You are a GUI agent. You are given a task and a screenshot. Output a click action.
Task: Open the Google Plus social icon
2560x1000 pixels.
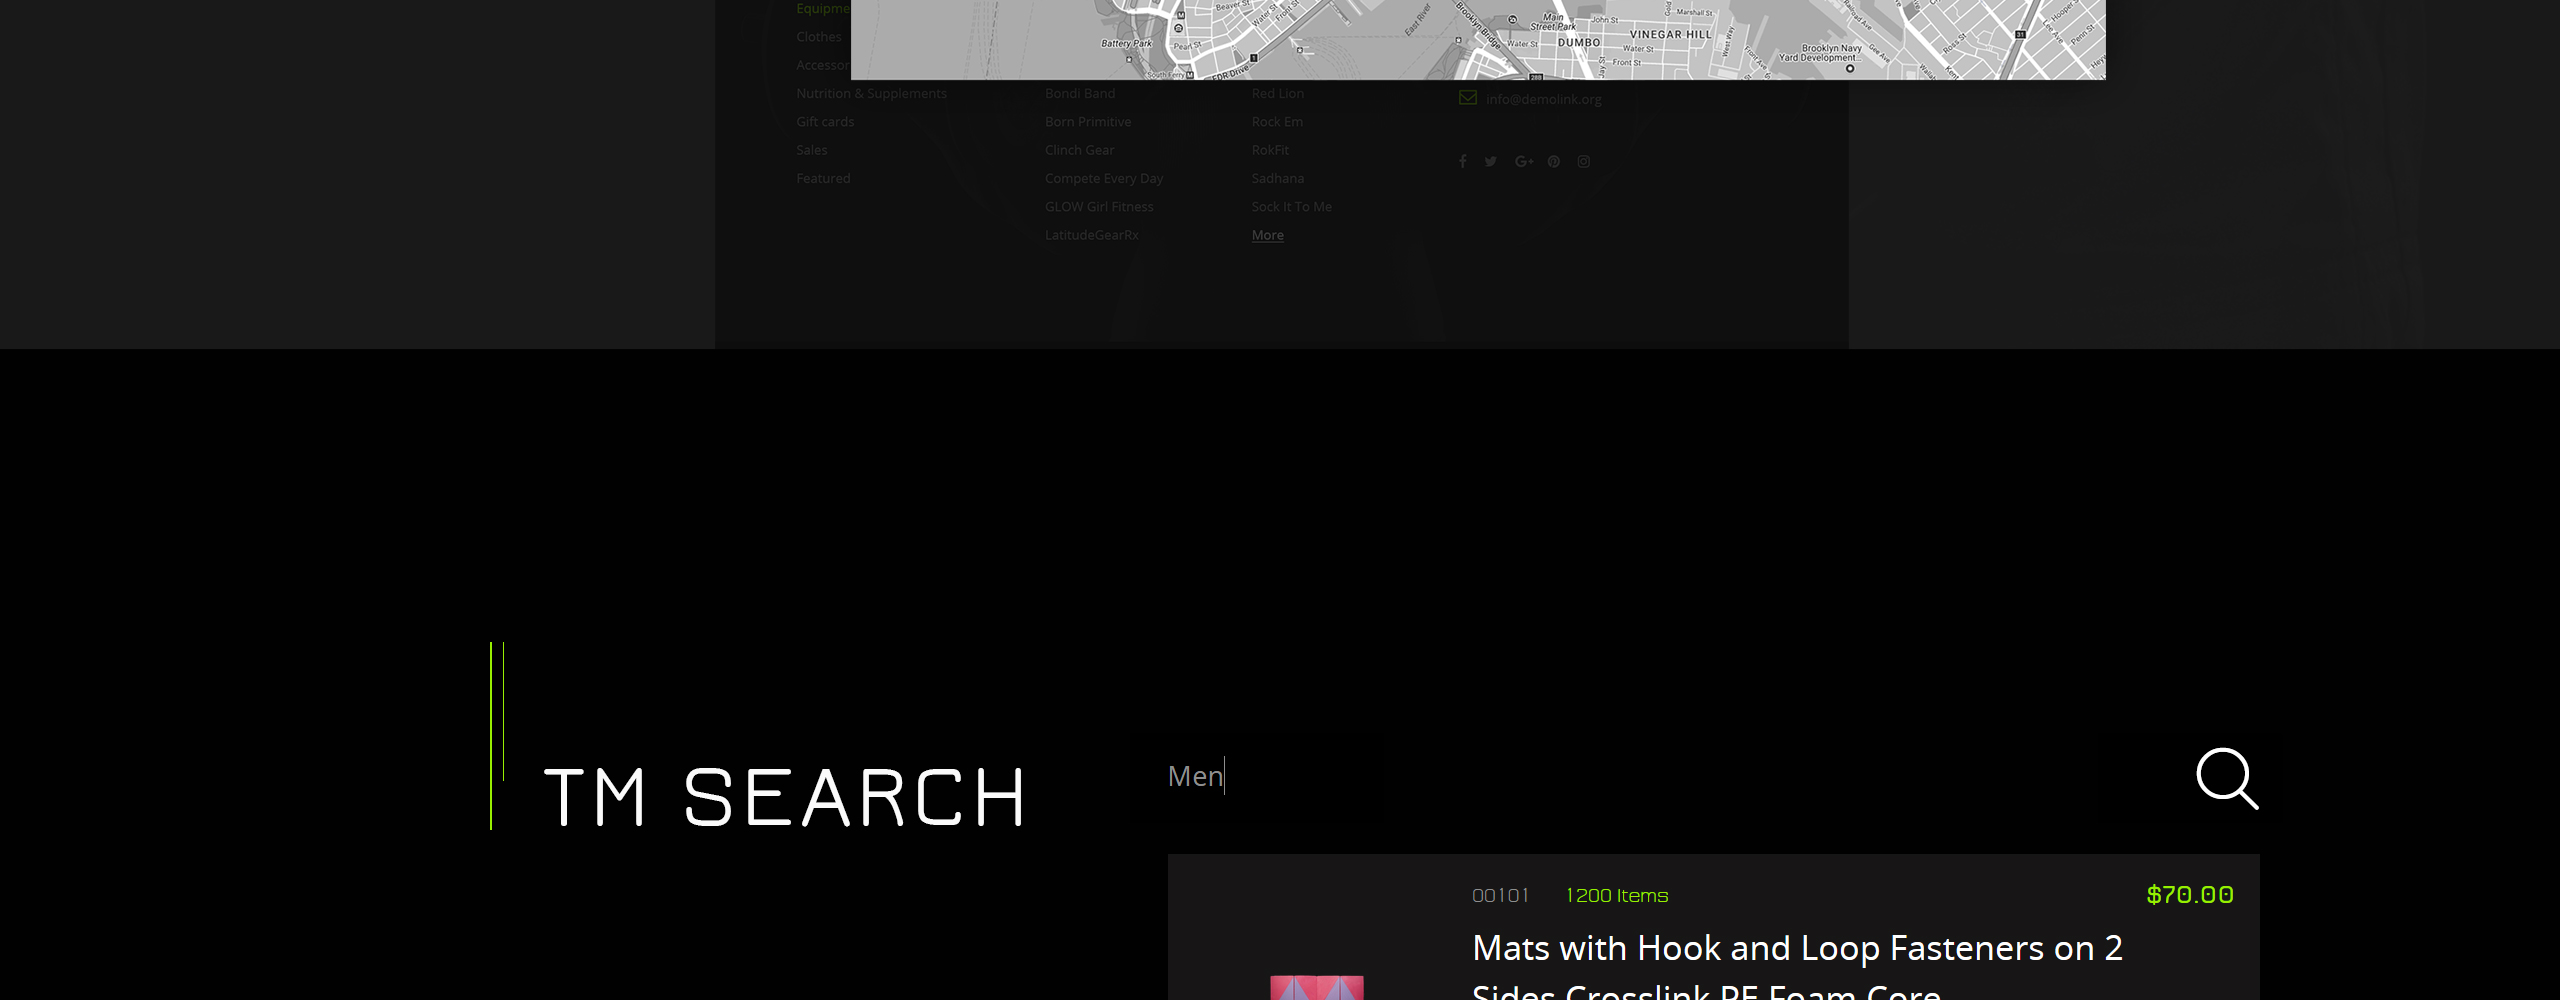[x=1524, y=161]
